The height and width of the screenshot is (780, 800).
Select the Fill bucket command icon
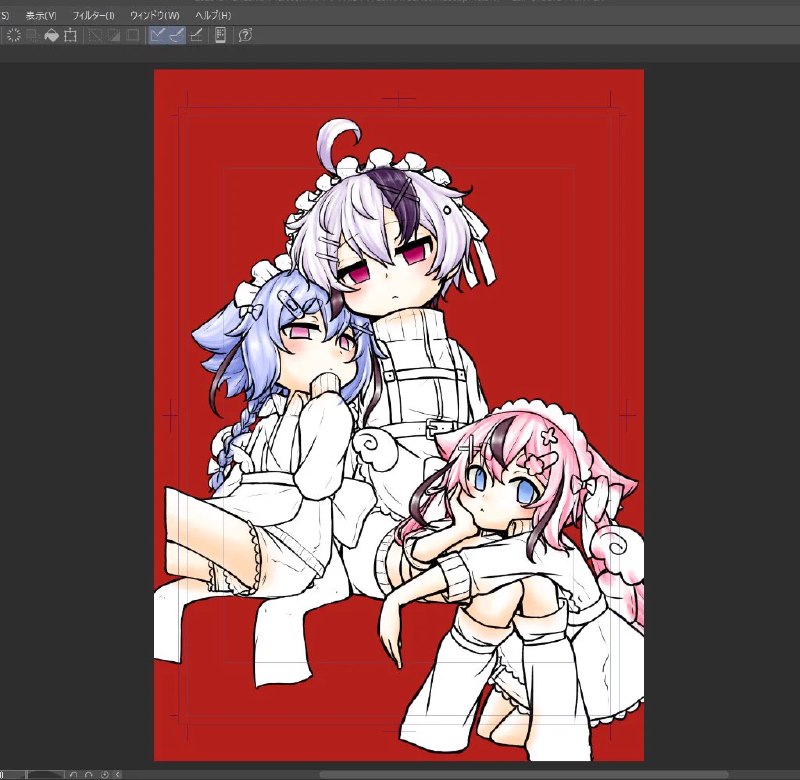[52, 35]
